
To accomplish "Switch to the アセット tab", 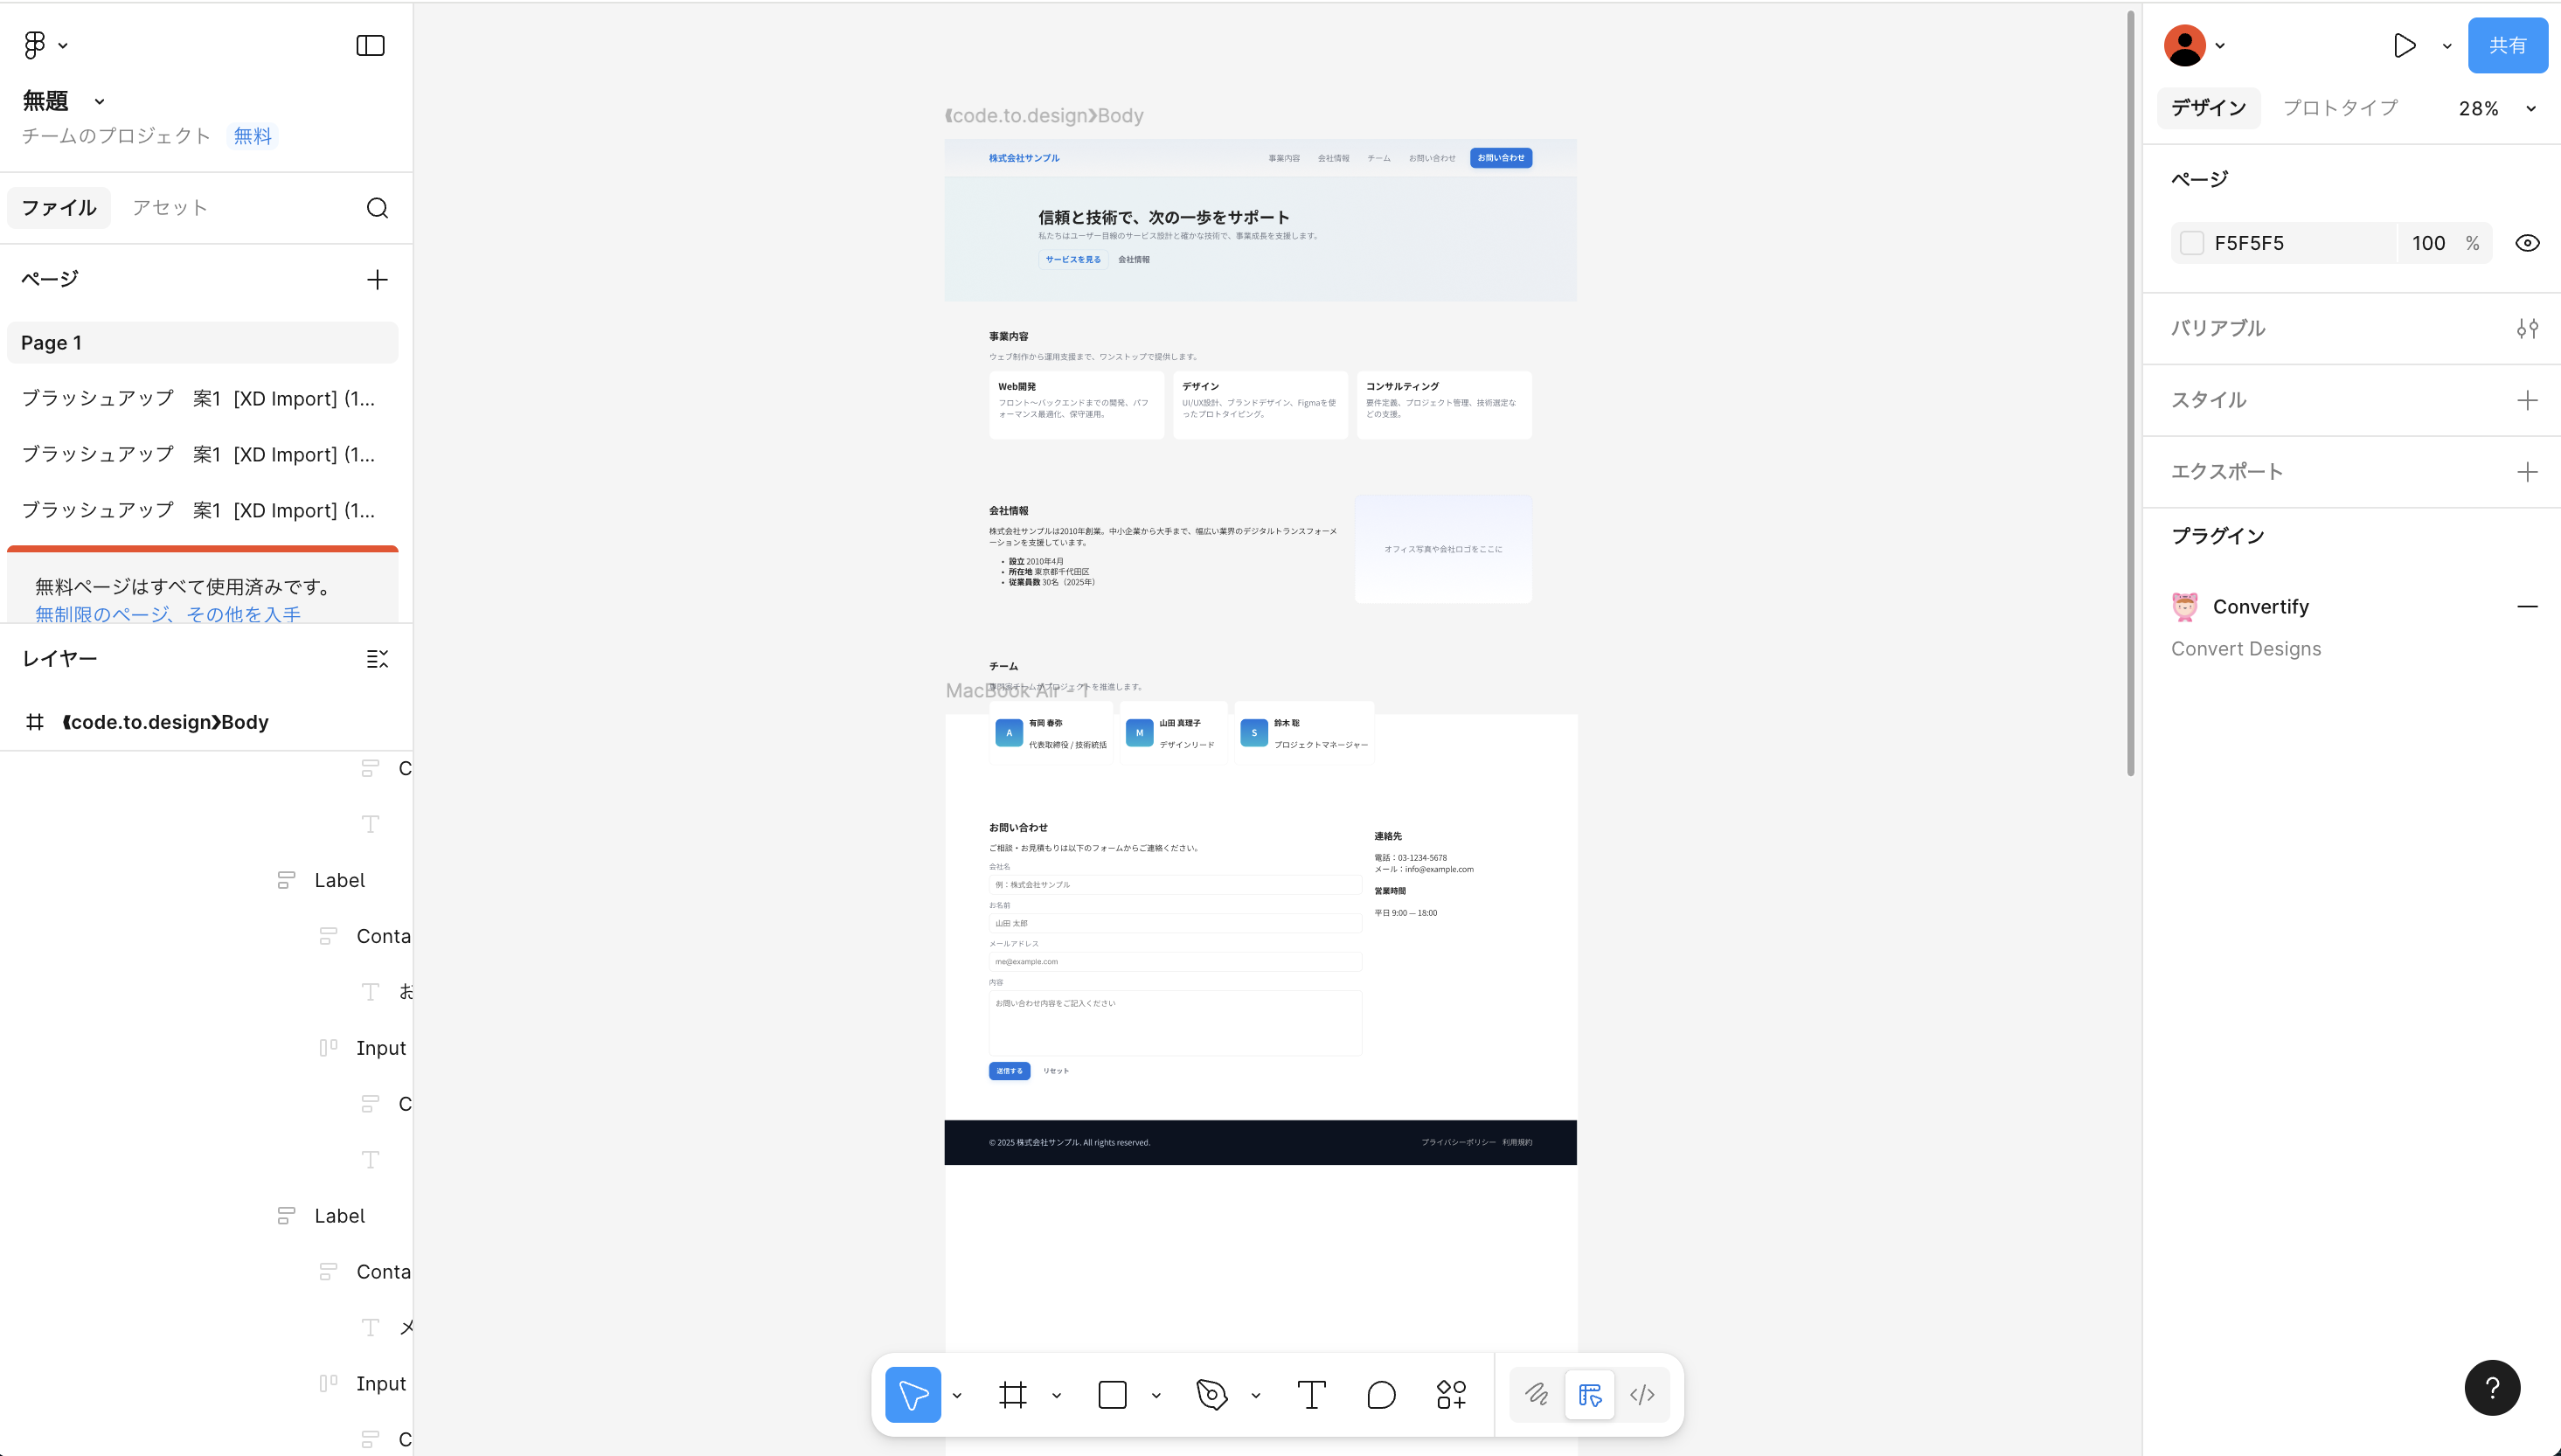I will [169, 208].
